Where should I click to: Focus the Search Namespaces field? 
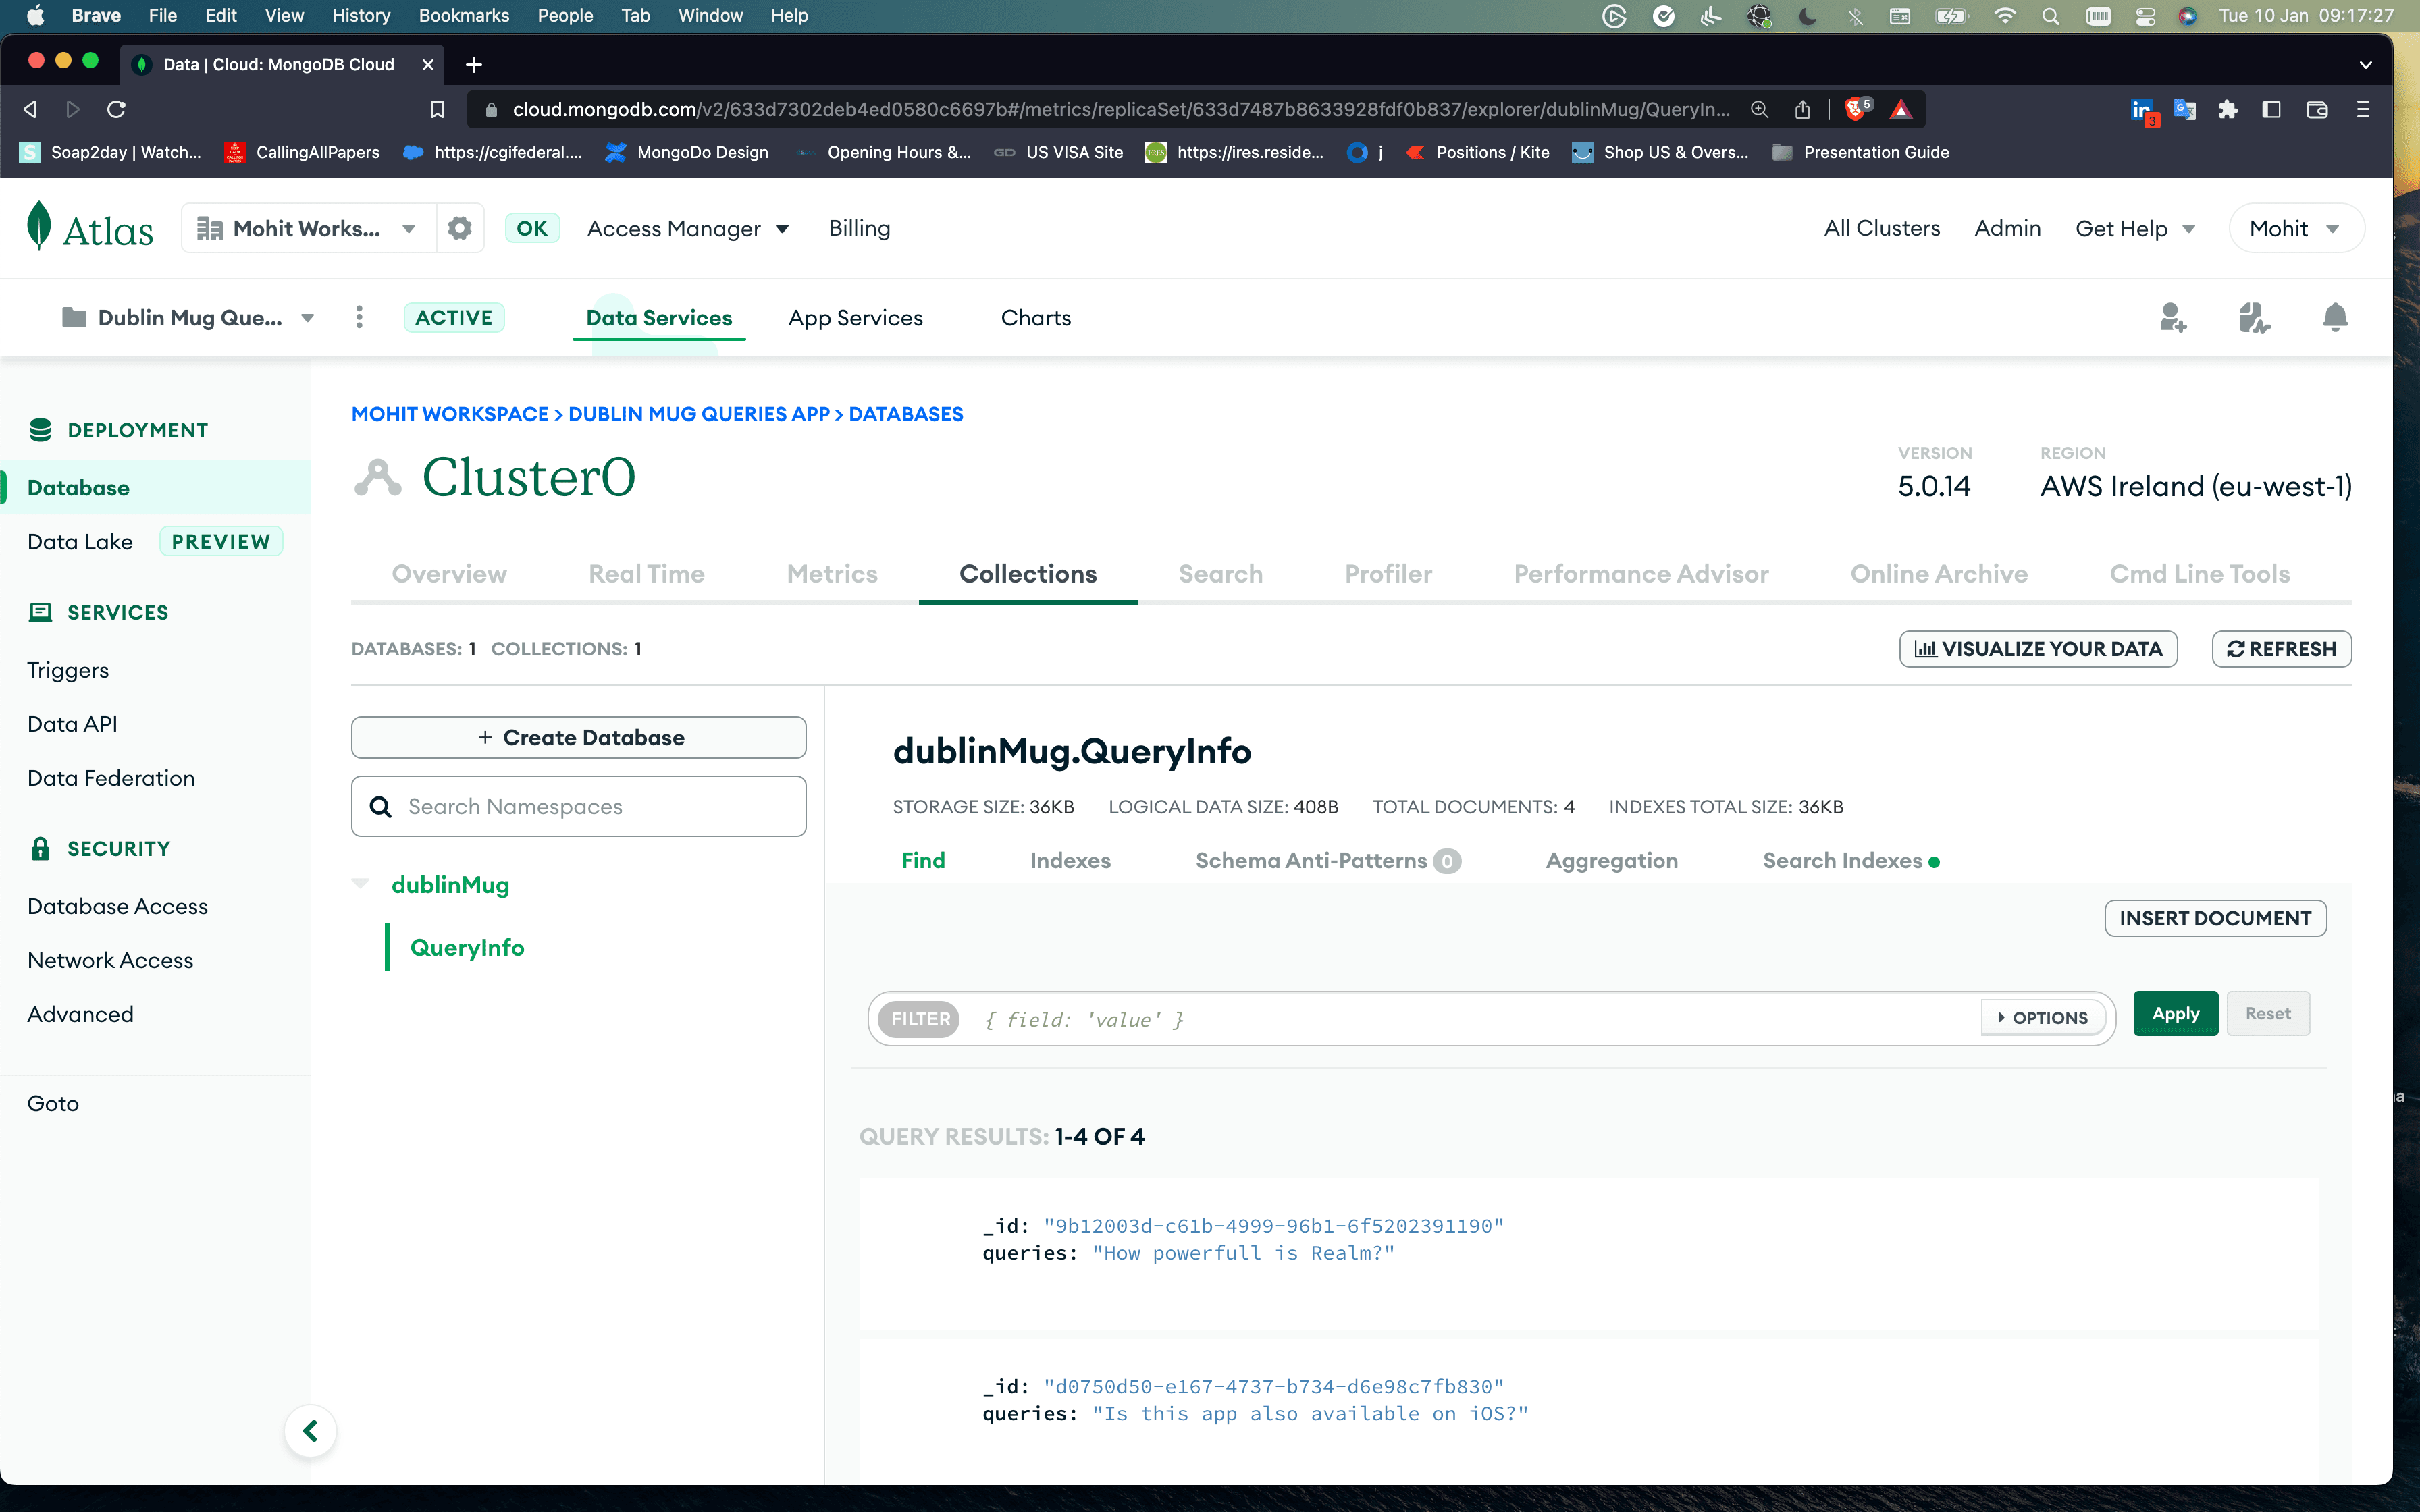[579, 806]
